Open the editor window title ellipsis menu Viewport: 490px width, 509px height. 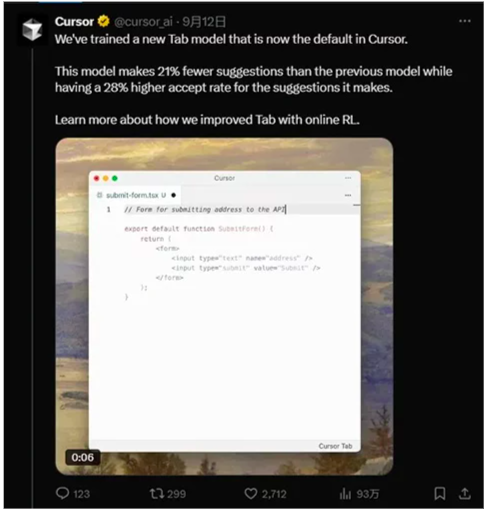tap(348, 178)
